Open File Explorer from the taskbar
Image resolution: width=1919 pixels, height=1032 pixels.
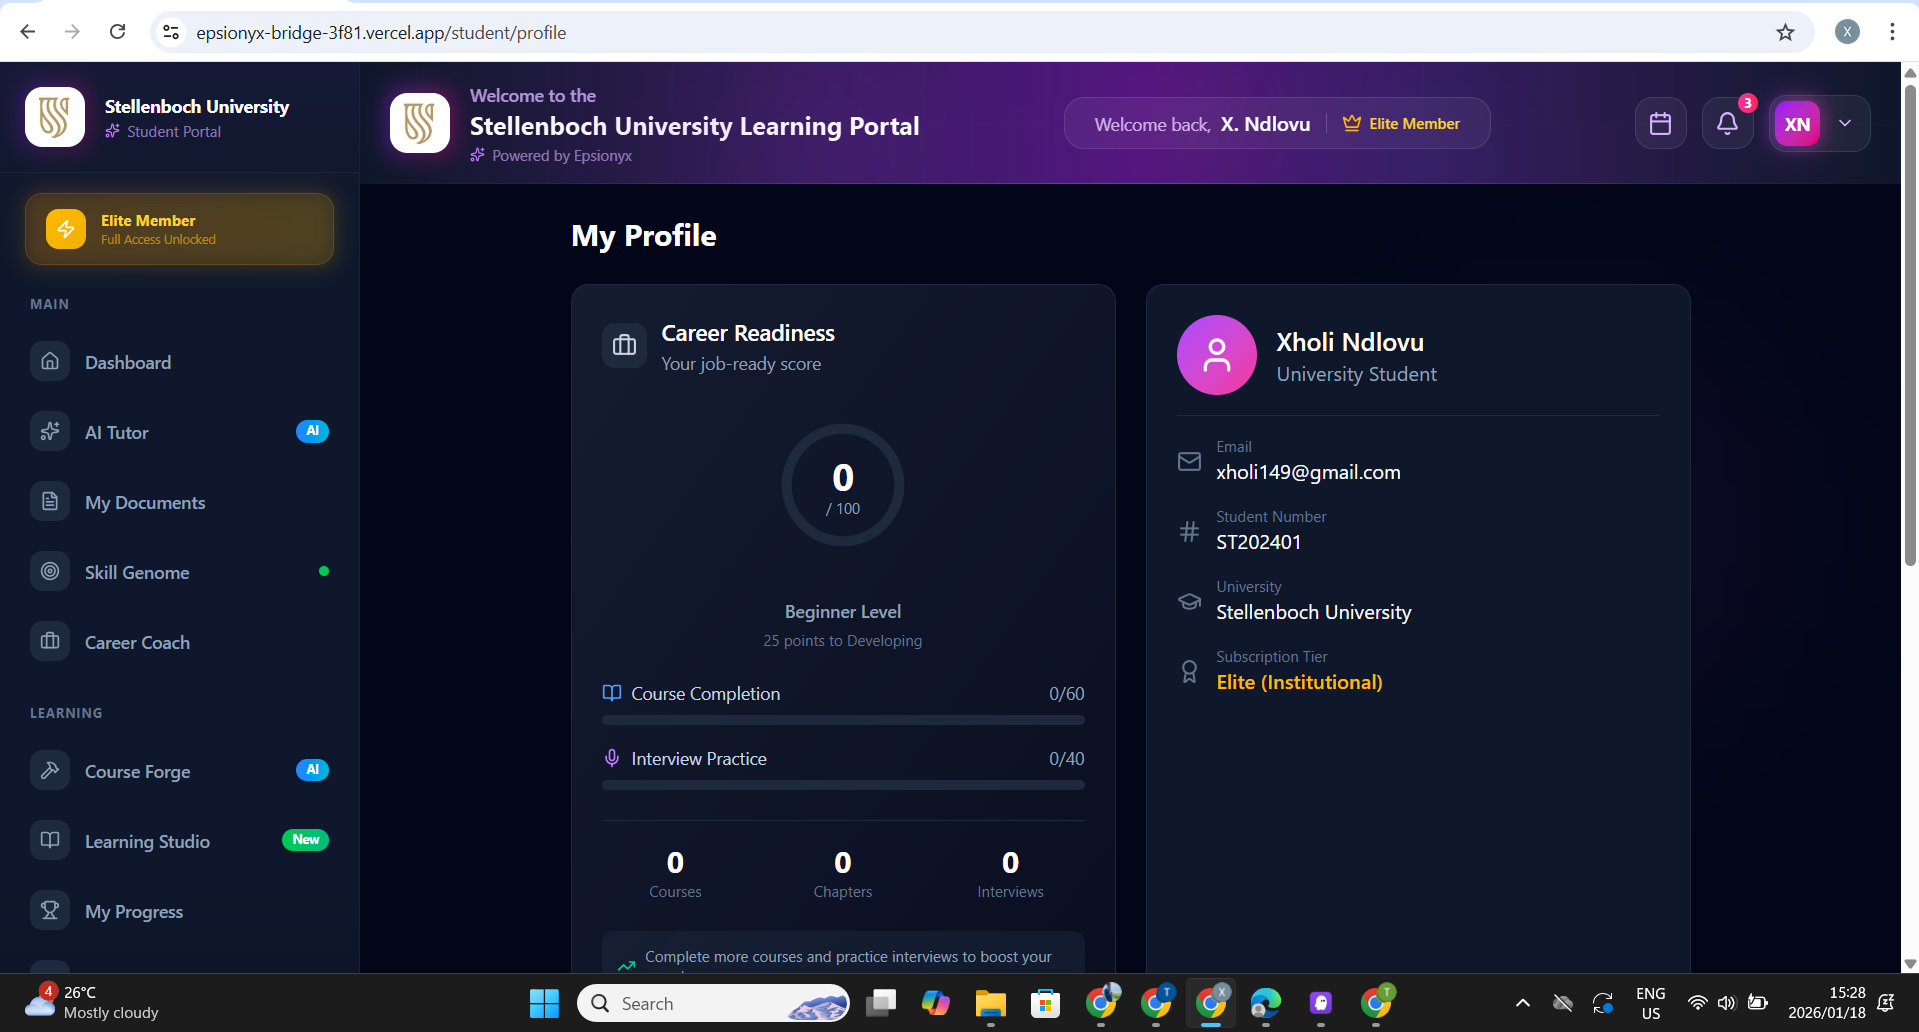pos(990,1003)
